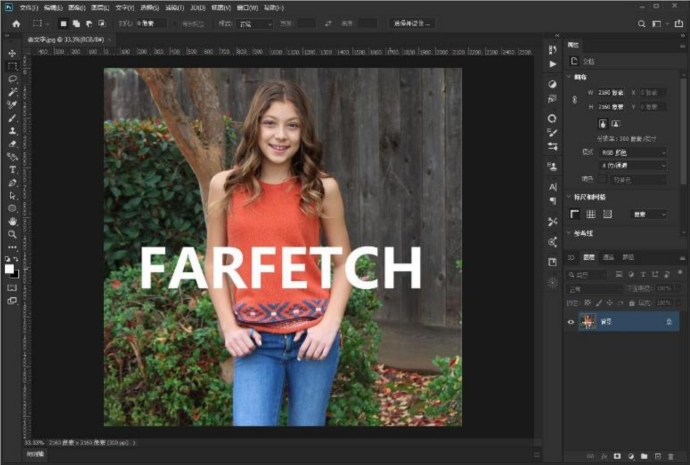The width and height of the screenshot is (690, 465).
Task: Select the Zoom magnifier tool
Action: (12, 234)
